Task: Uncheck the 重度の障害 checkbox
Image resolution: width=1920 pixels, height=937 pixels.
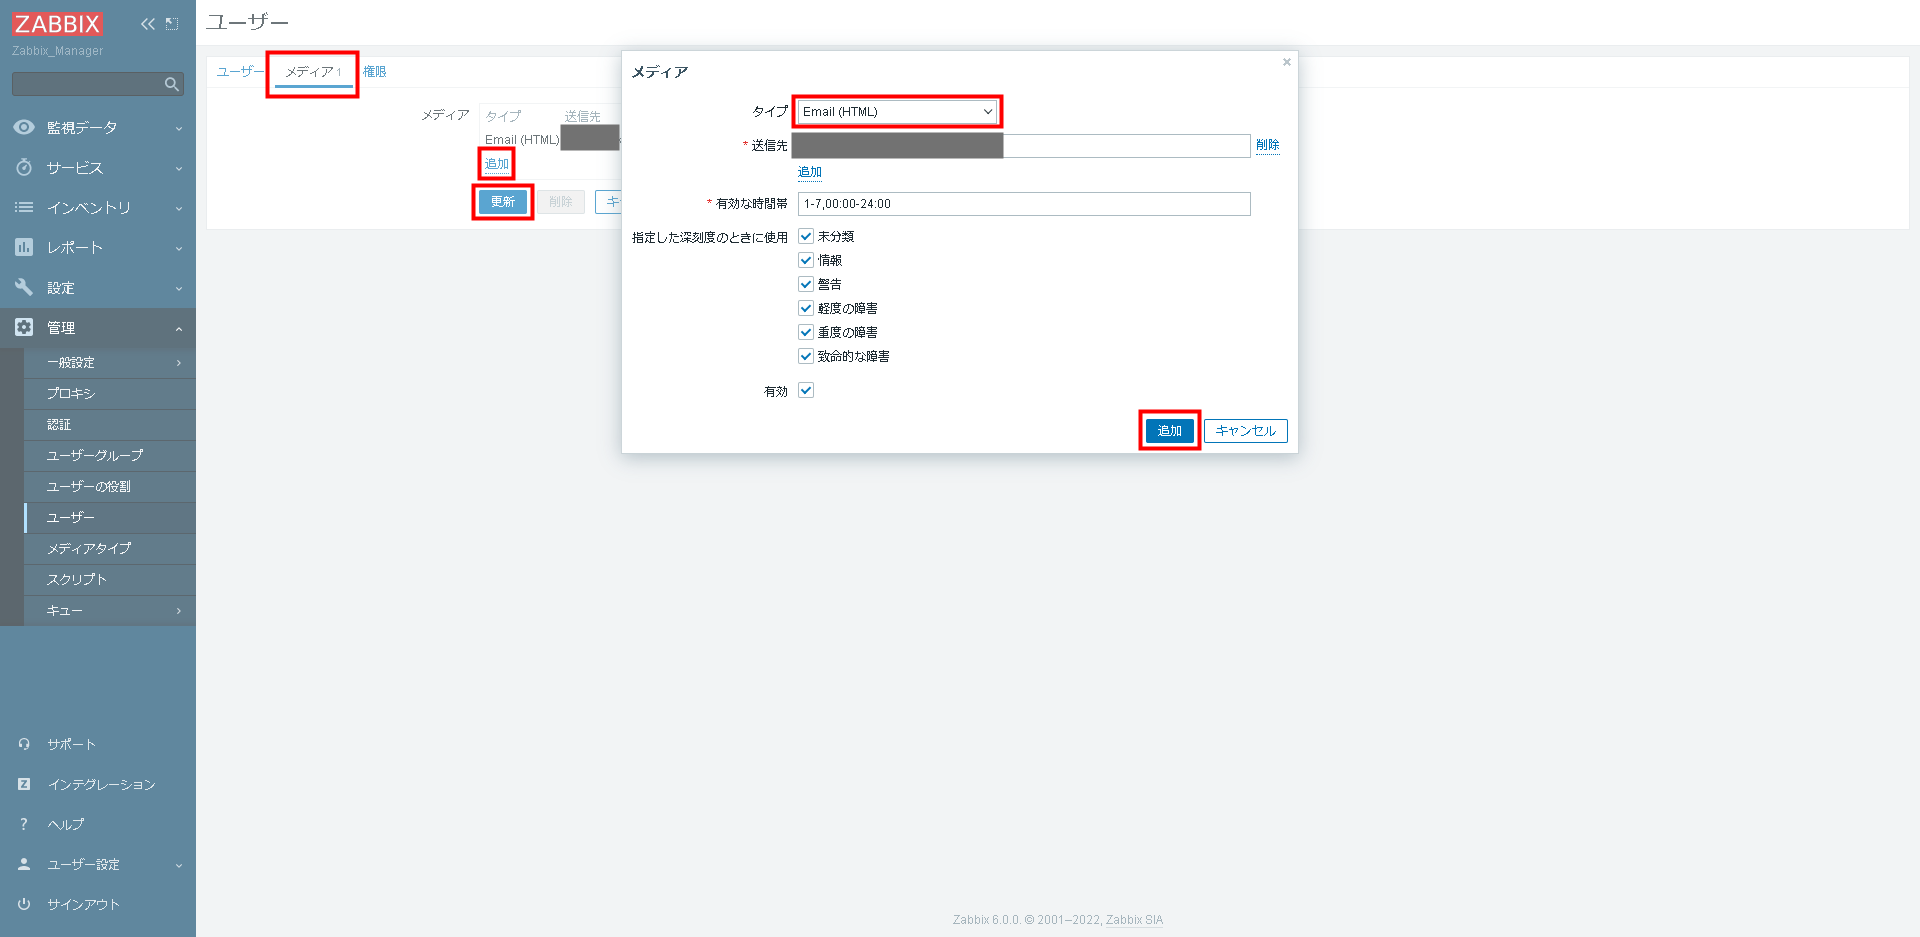Action: (x=806, y=332)
